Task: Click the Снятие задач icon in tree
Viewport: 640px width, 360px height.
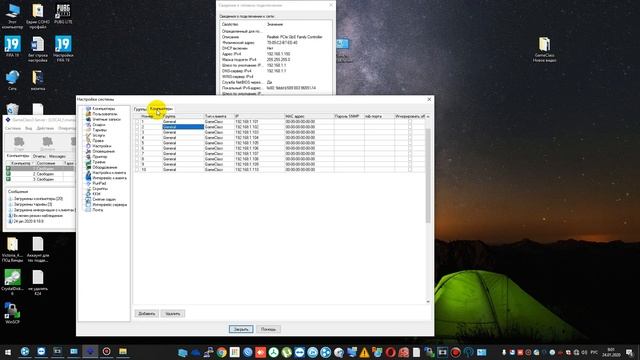Action: pos(88,200)
